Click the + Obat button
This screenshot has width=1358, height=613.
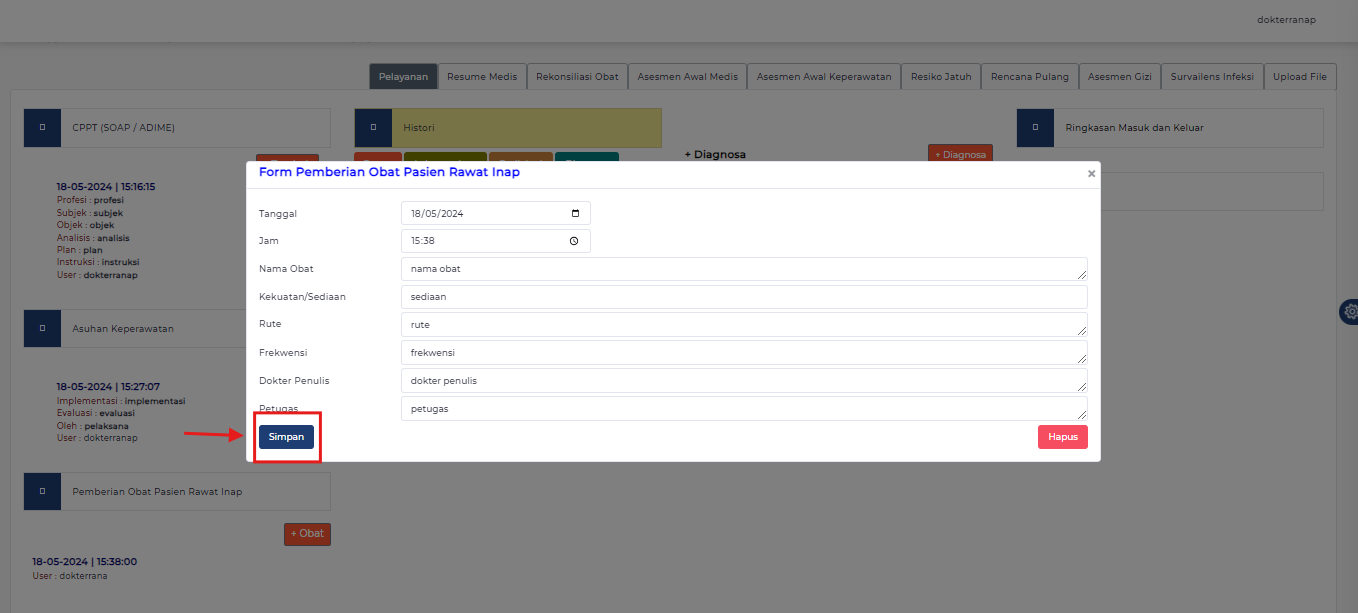click(x=306, y=533)
